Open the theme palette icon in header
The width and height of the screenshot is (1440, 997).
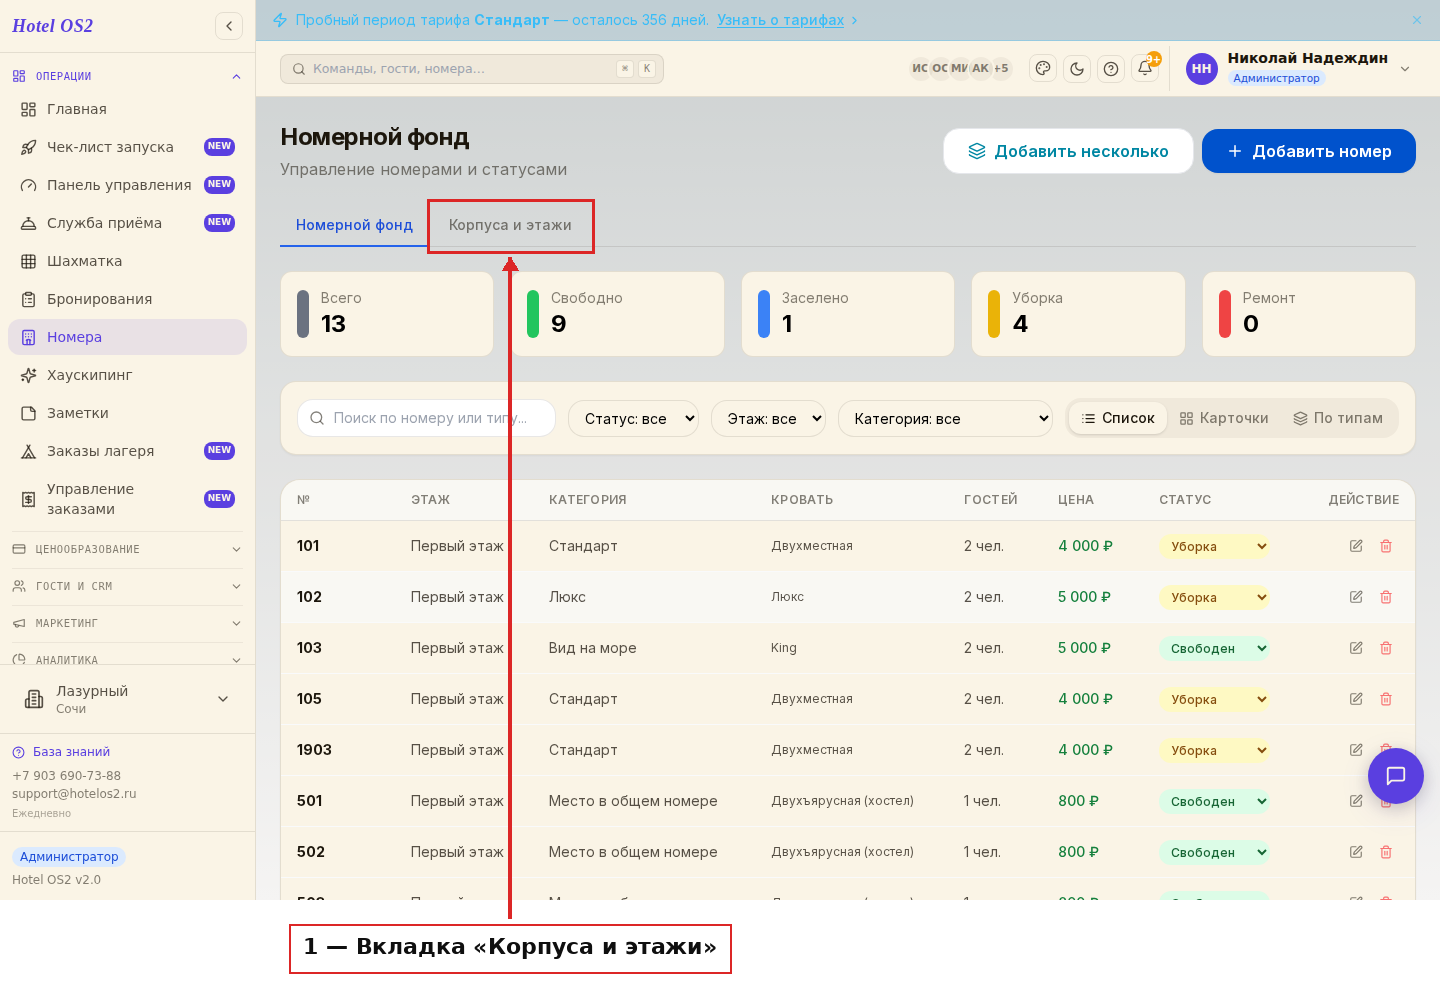[1043, 68]
